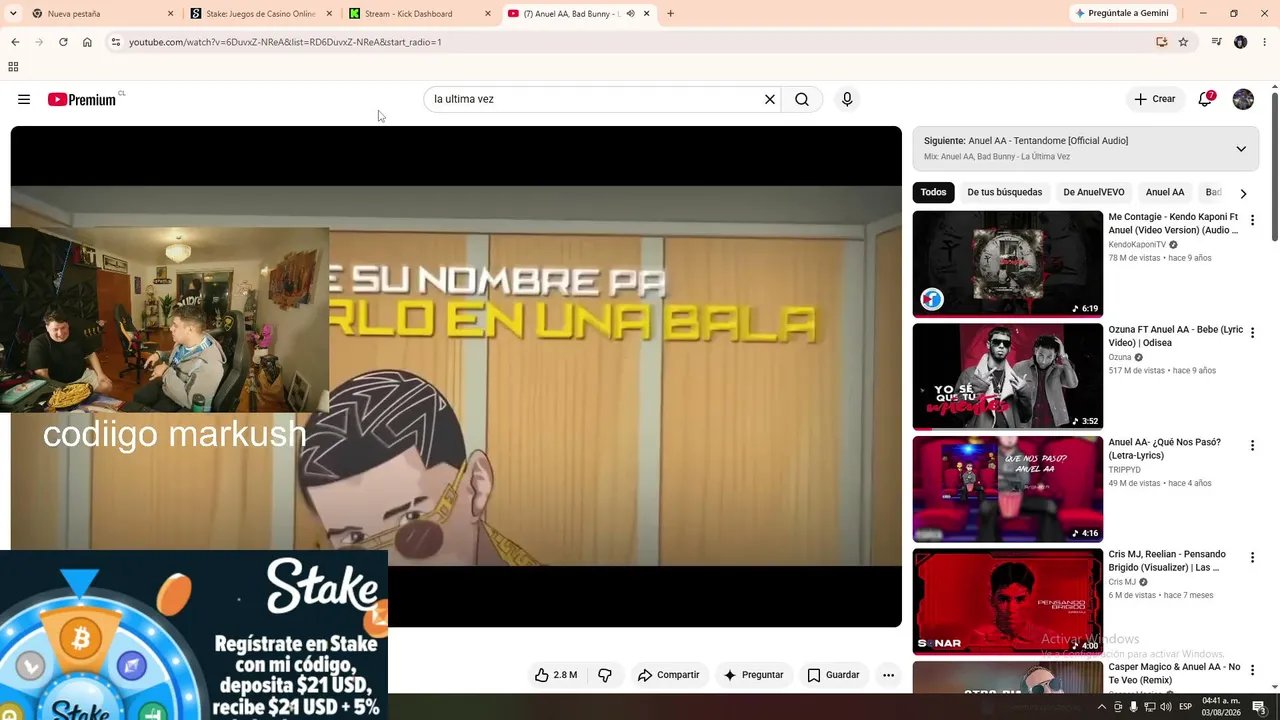Click the Preguntar button
Screen dimensions: 1280x720
point(754,675)
